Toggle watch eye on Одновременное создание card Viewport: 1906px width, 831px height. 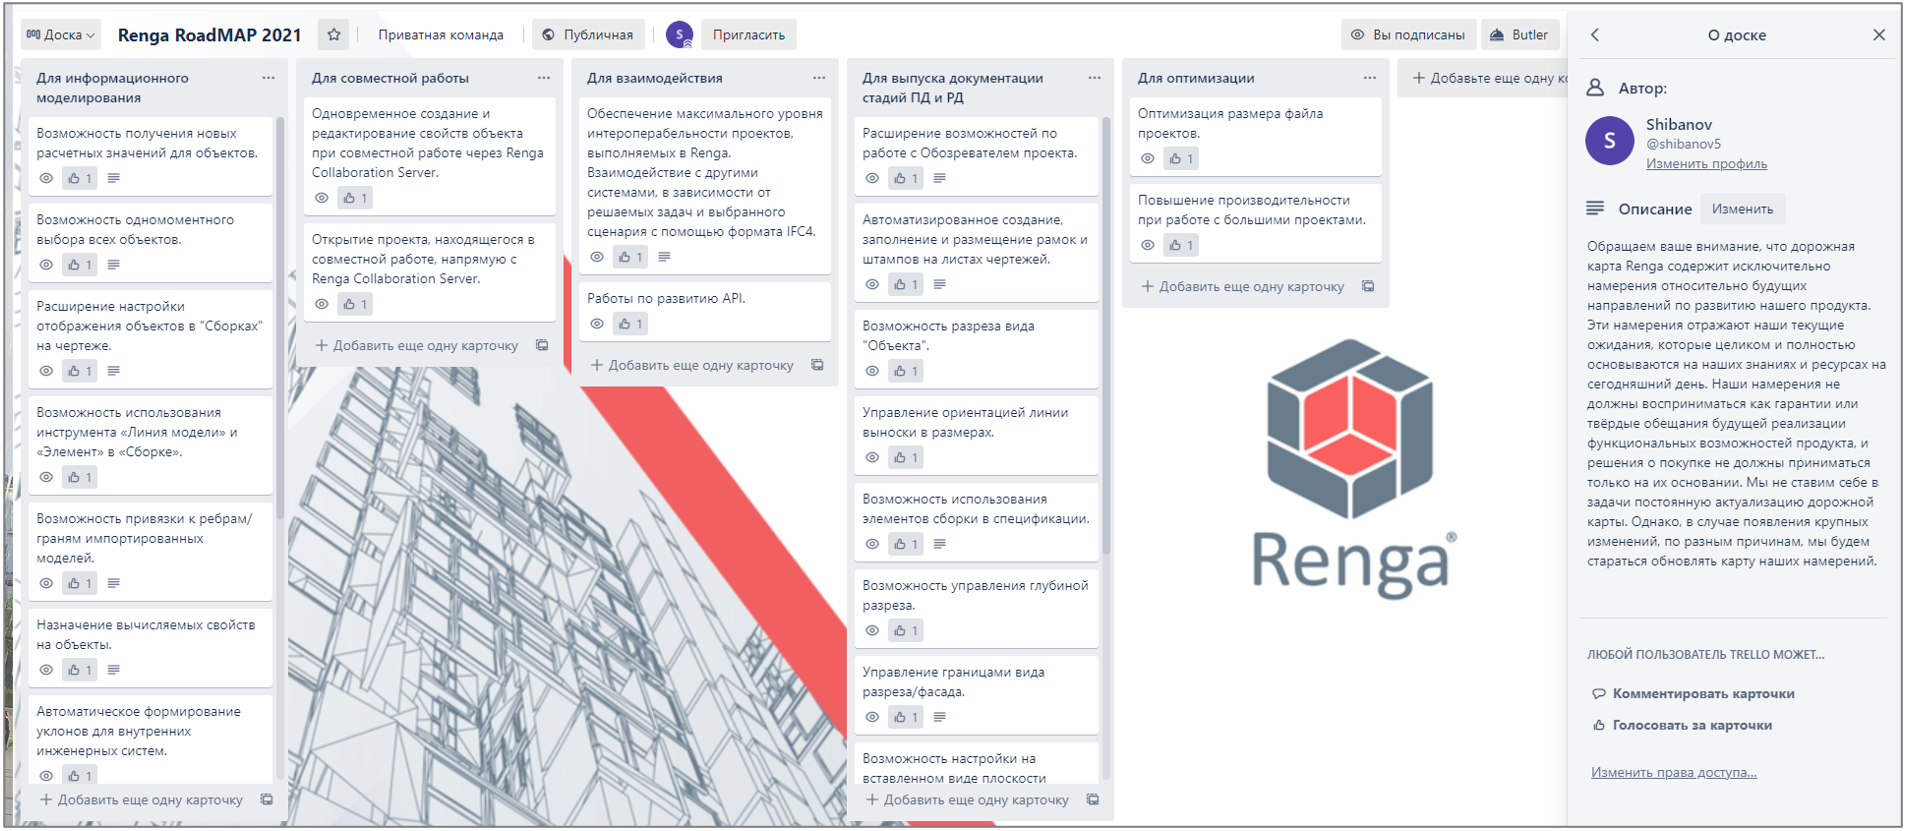coord(322,198)
